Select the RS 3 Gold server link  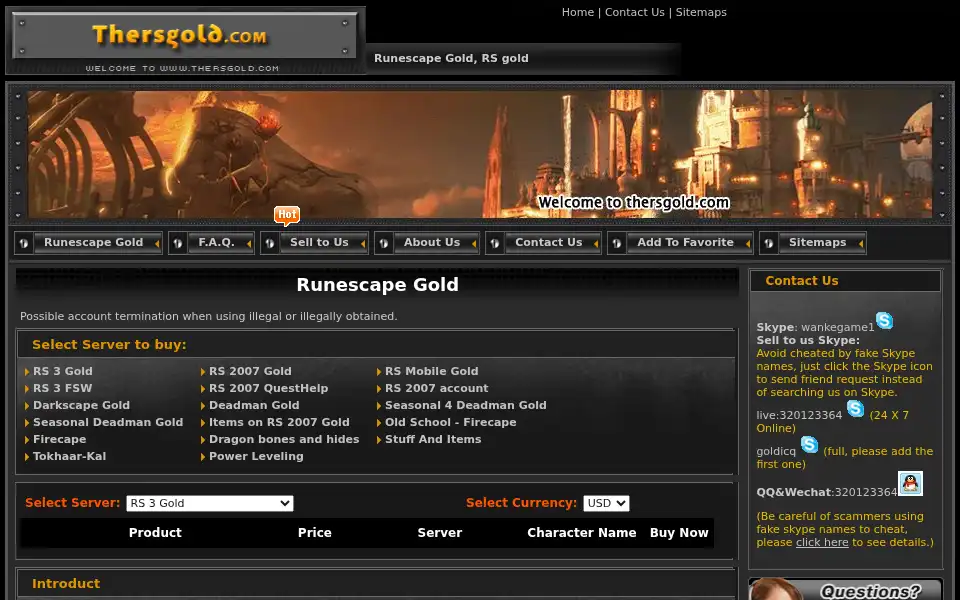(63, 371)
